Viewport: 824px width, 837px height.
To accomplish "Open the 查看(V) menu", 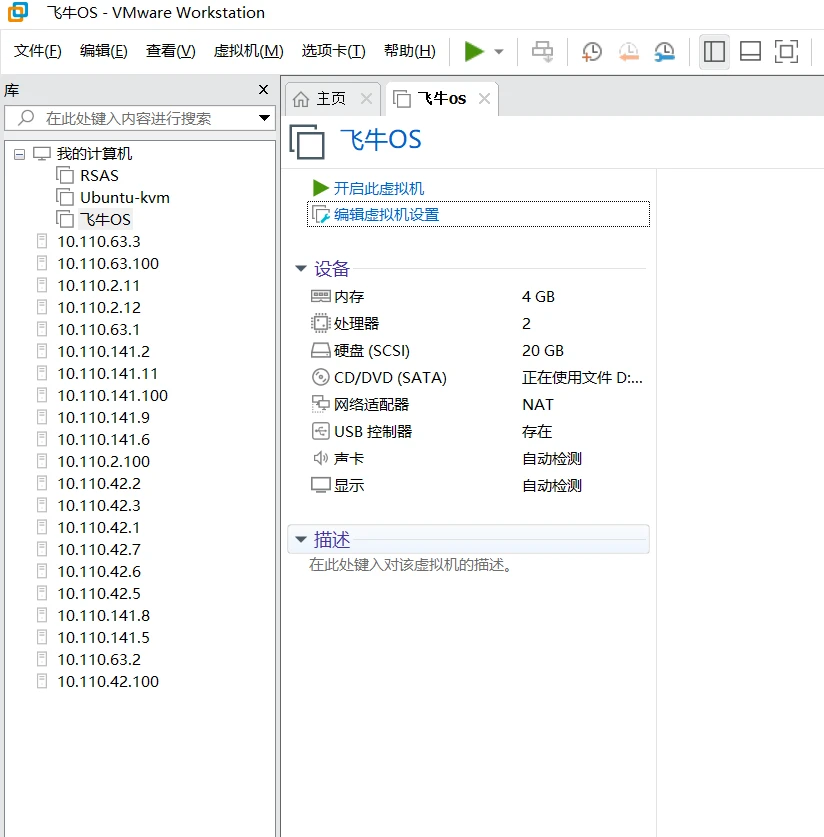I will click(171, 51).
